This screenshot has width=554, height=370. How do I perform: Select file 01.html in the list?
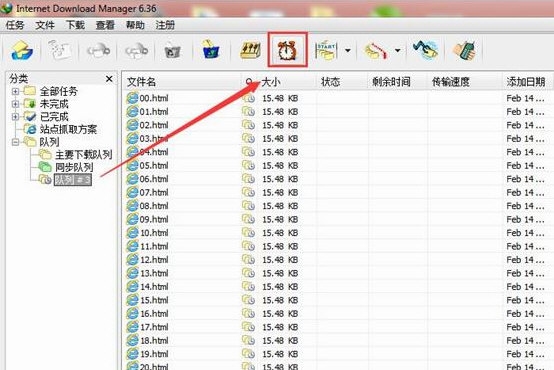pos(154,112)
